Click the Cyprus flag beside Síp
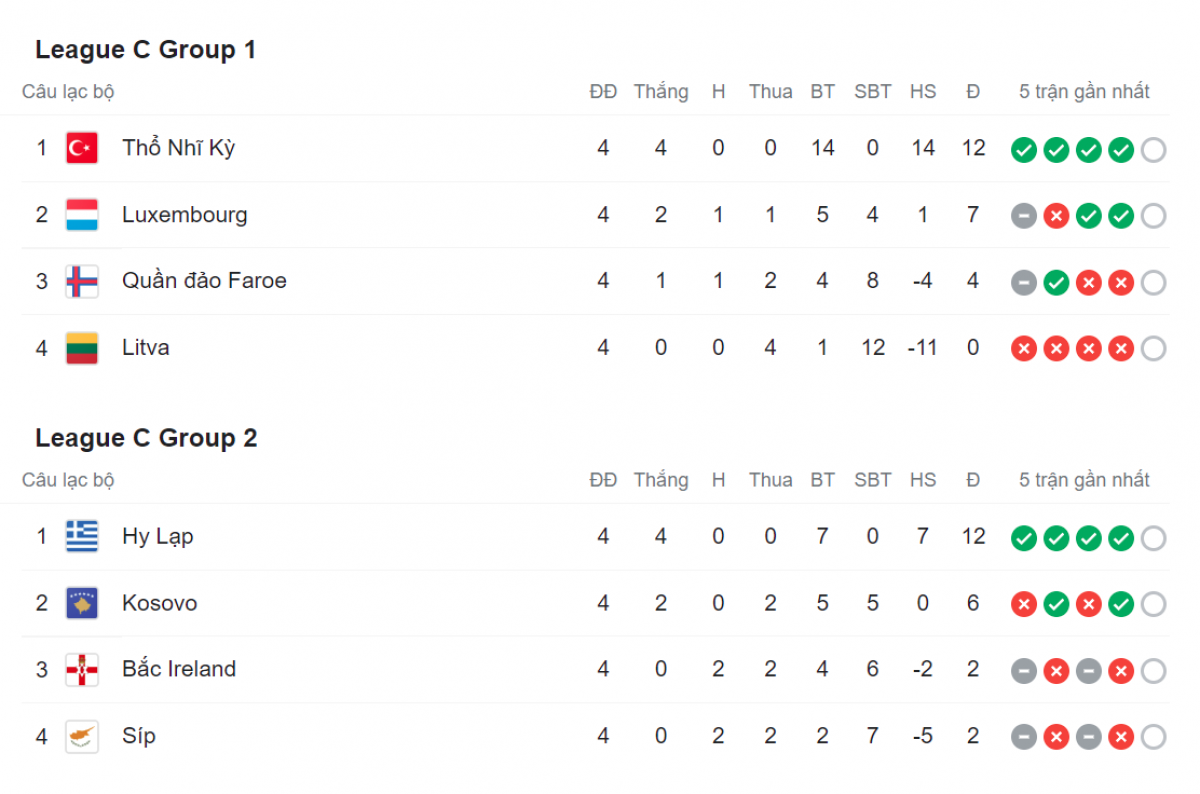The width and height of the screenshot is (1200, 794). click(82, 737)
